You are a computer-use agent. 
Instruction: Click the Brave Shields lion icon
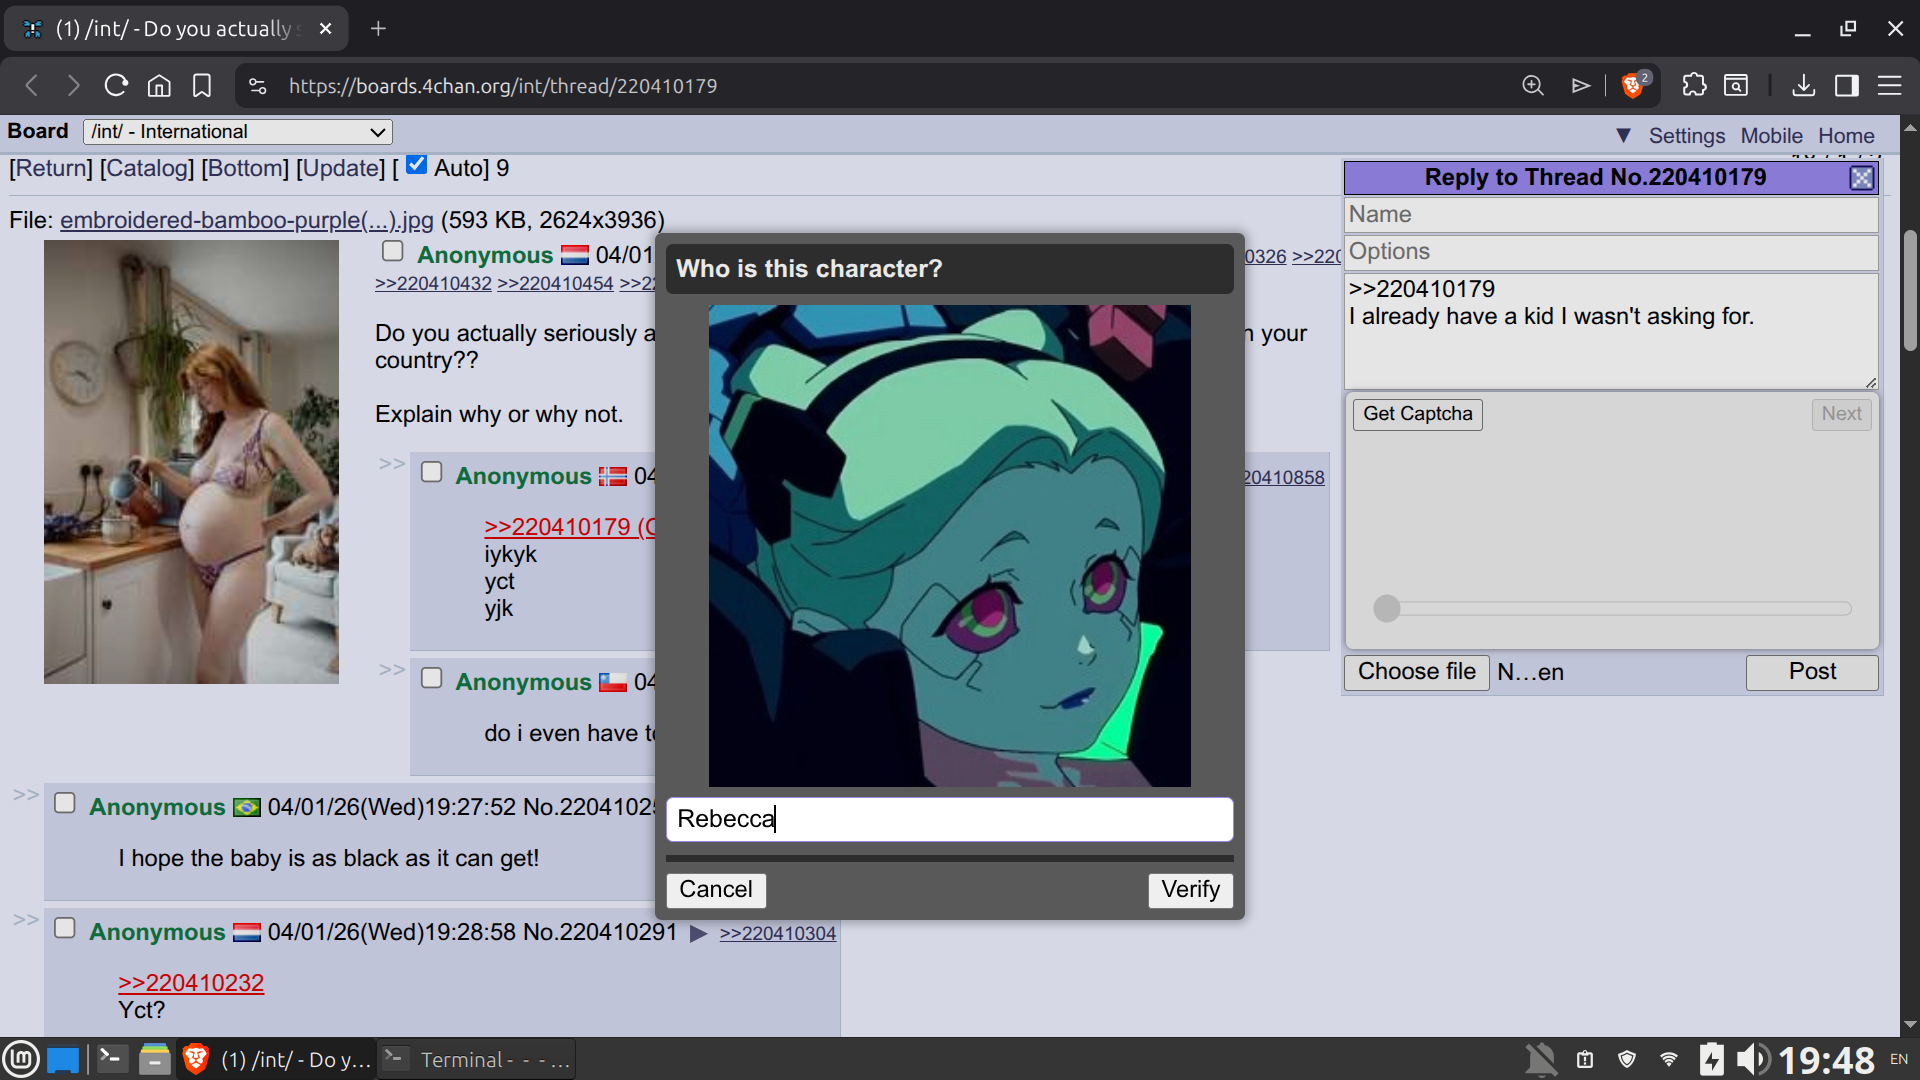click(1632, 86)
